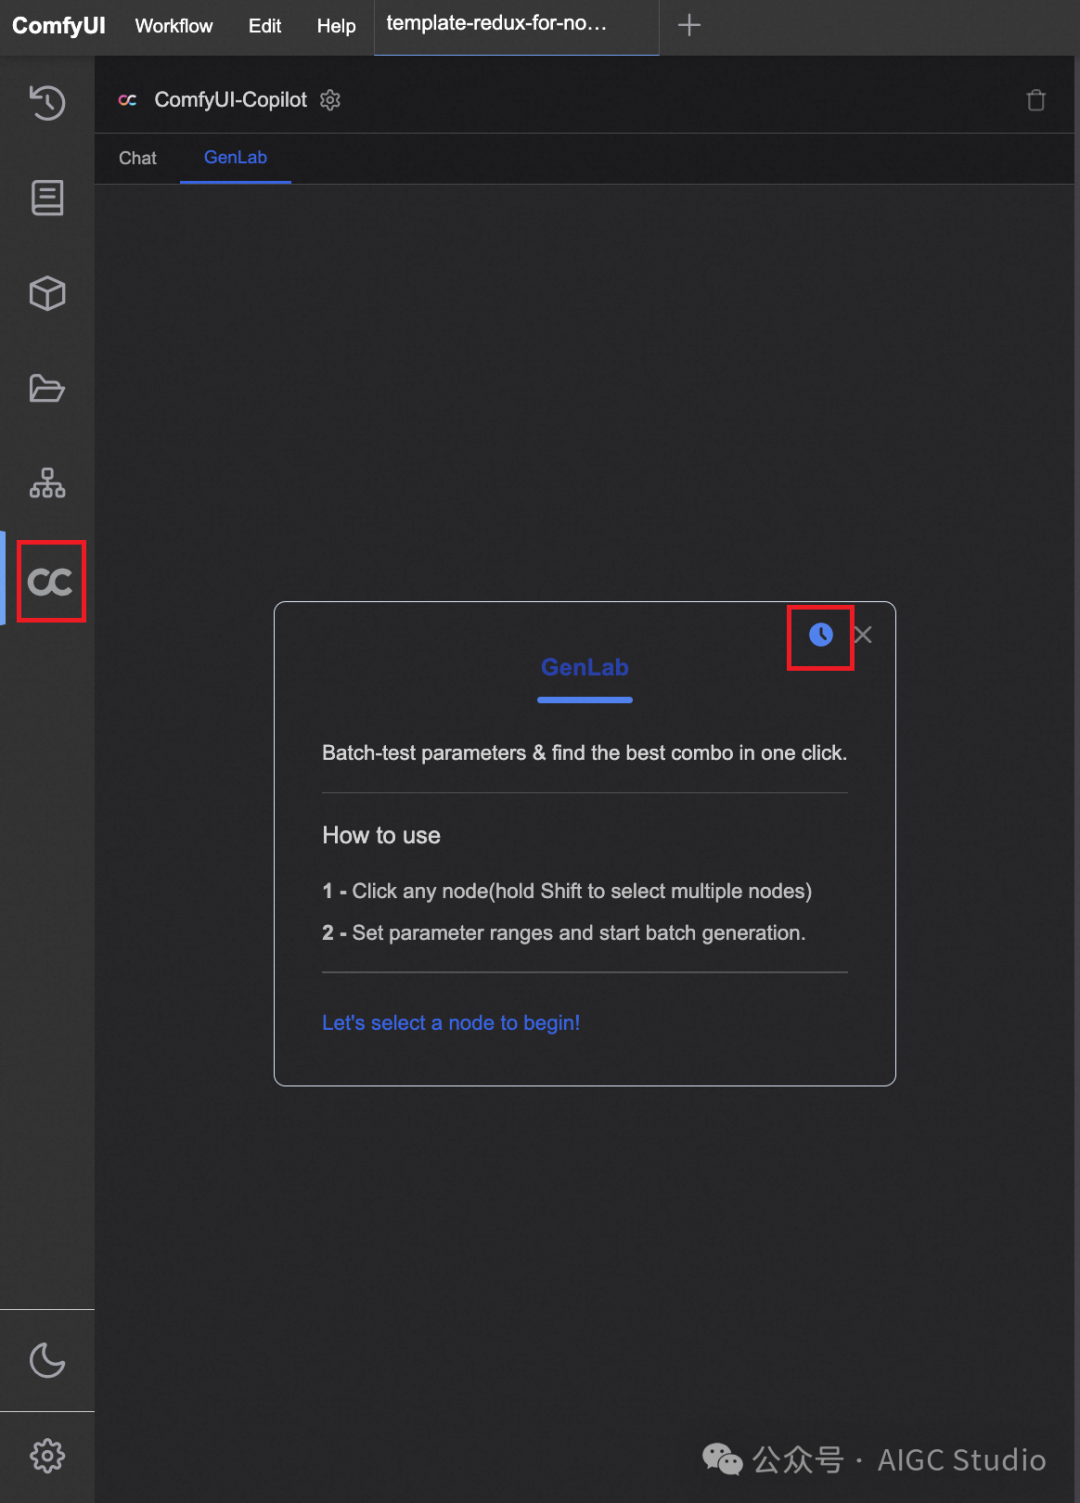Viewport: 1080px width, 1503px height.
Task: Click 'Let's select a node to begin!'
Action: click(451, 1023)
